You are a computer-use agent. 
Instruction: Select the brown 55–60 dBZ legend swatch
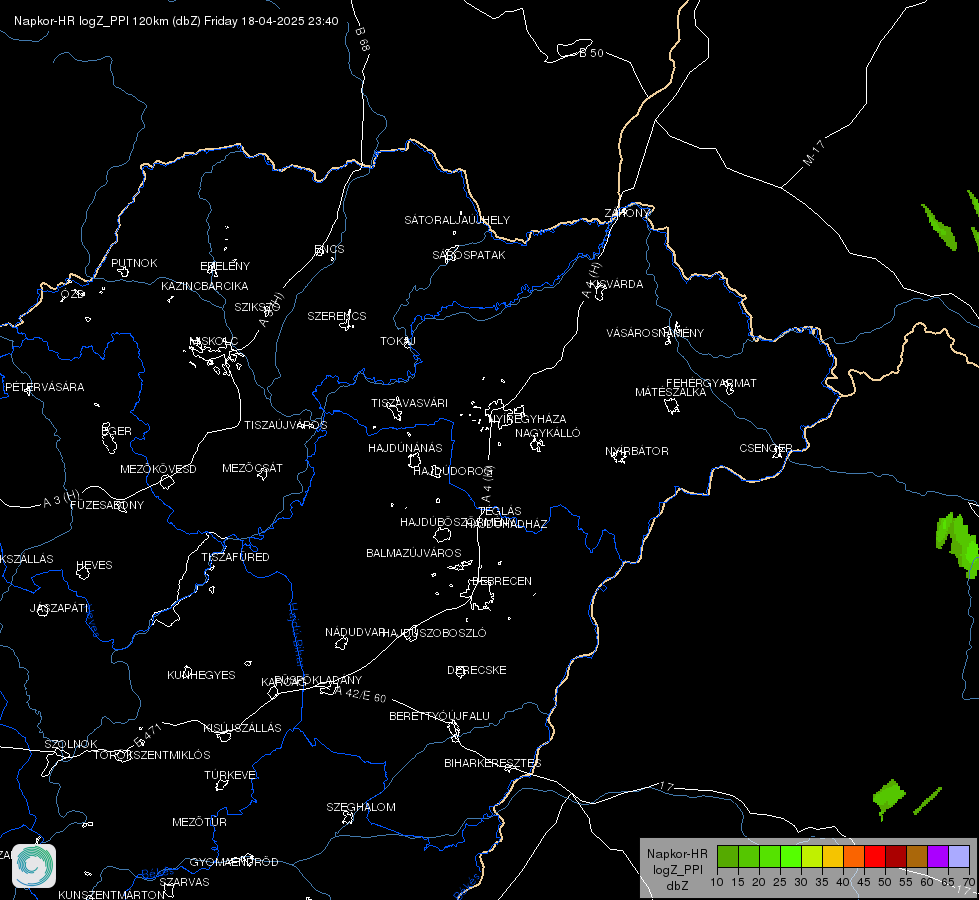917,857
